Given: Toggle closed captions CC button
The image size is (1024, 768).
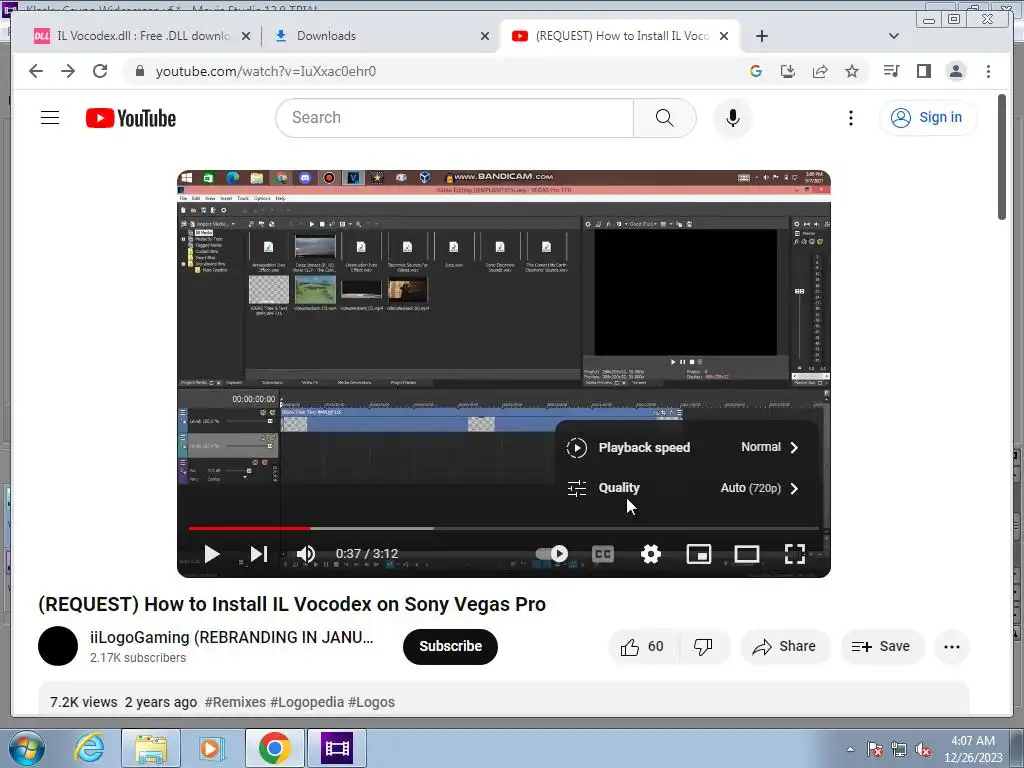Looking at the screenshot, I should [x=603, y=554].
